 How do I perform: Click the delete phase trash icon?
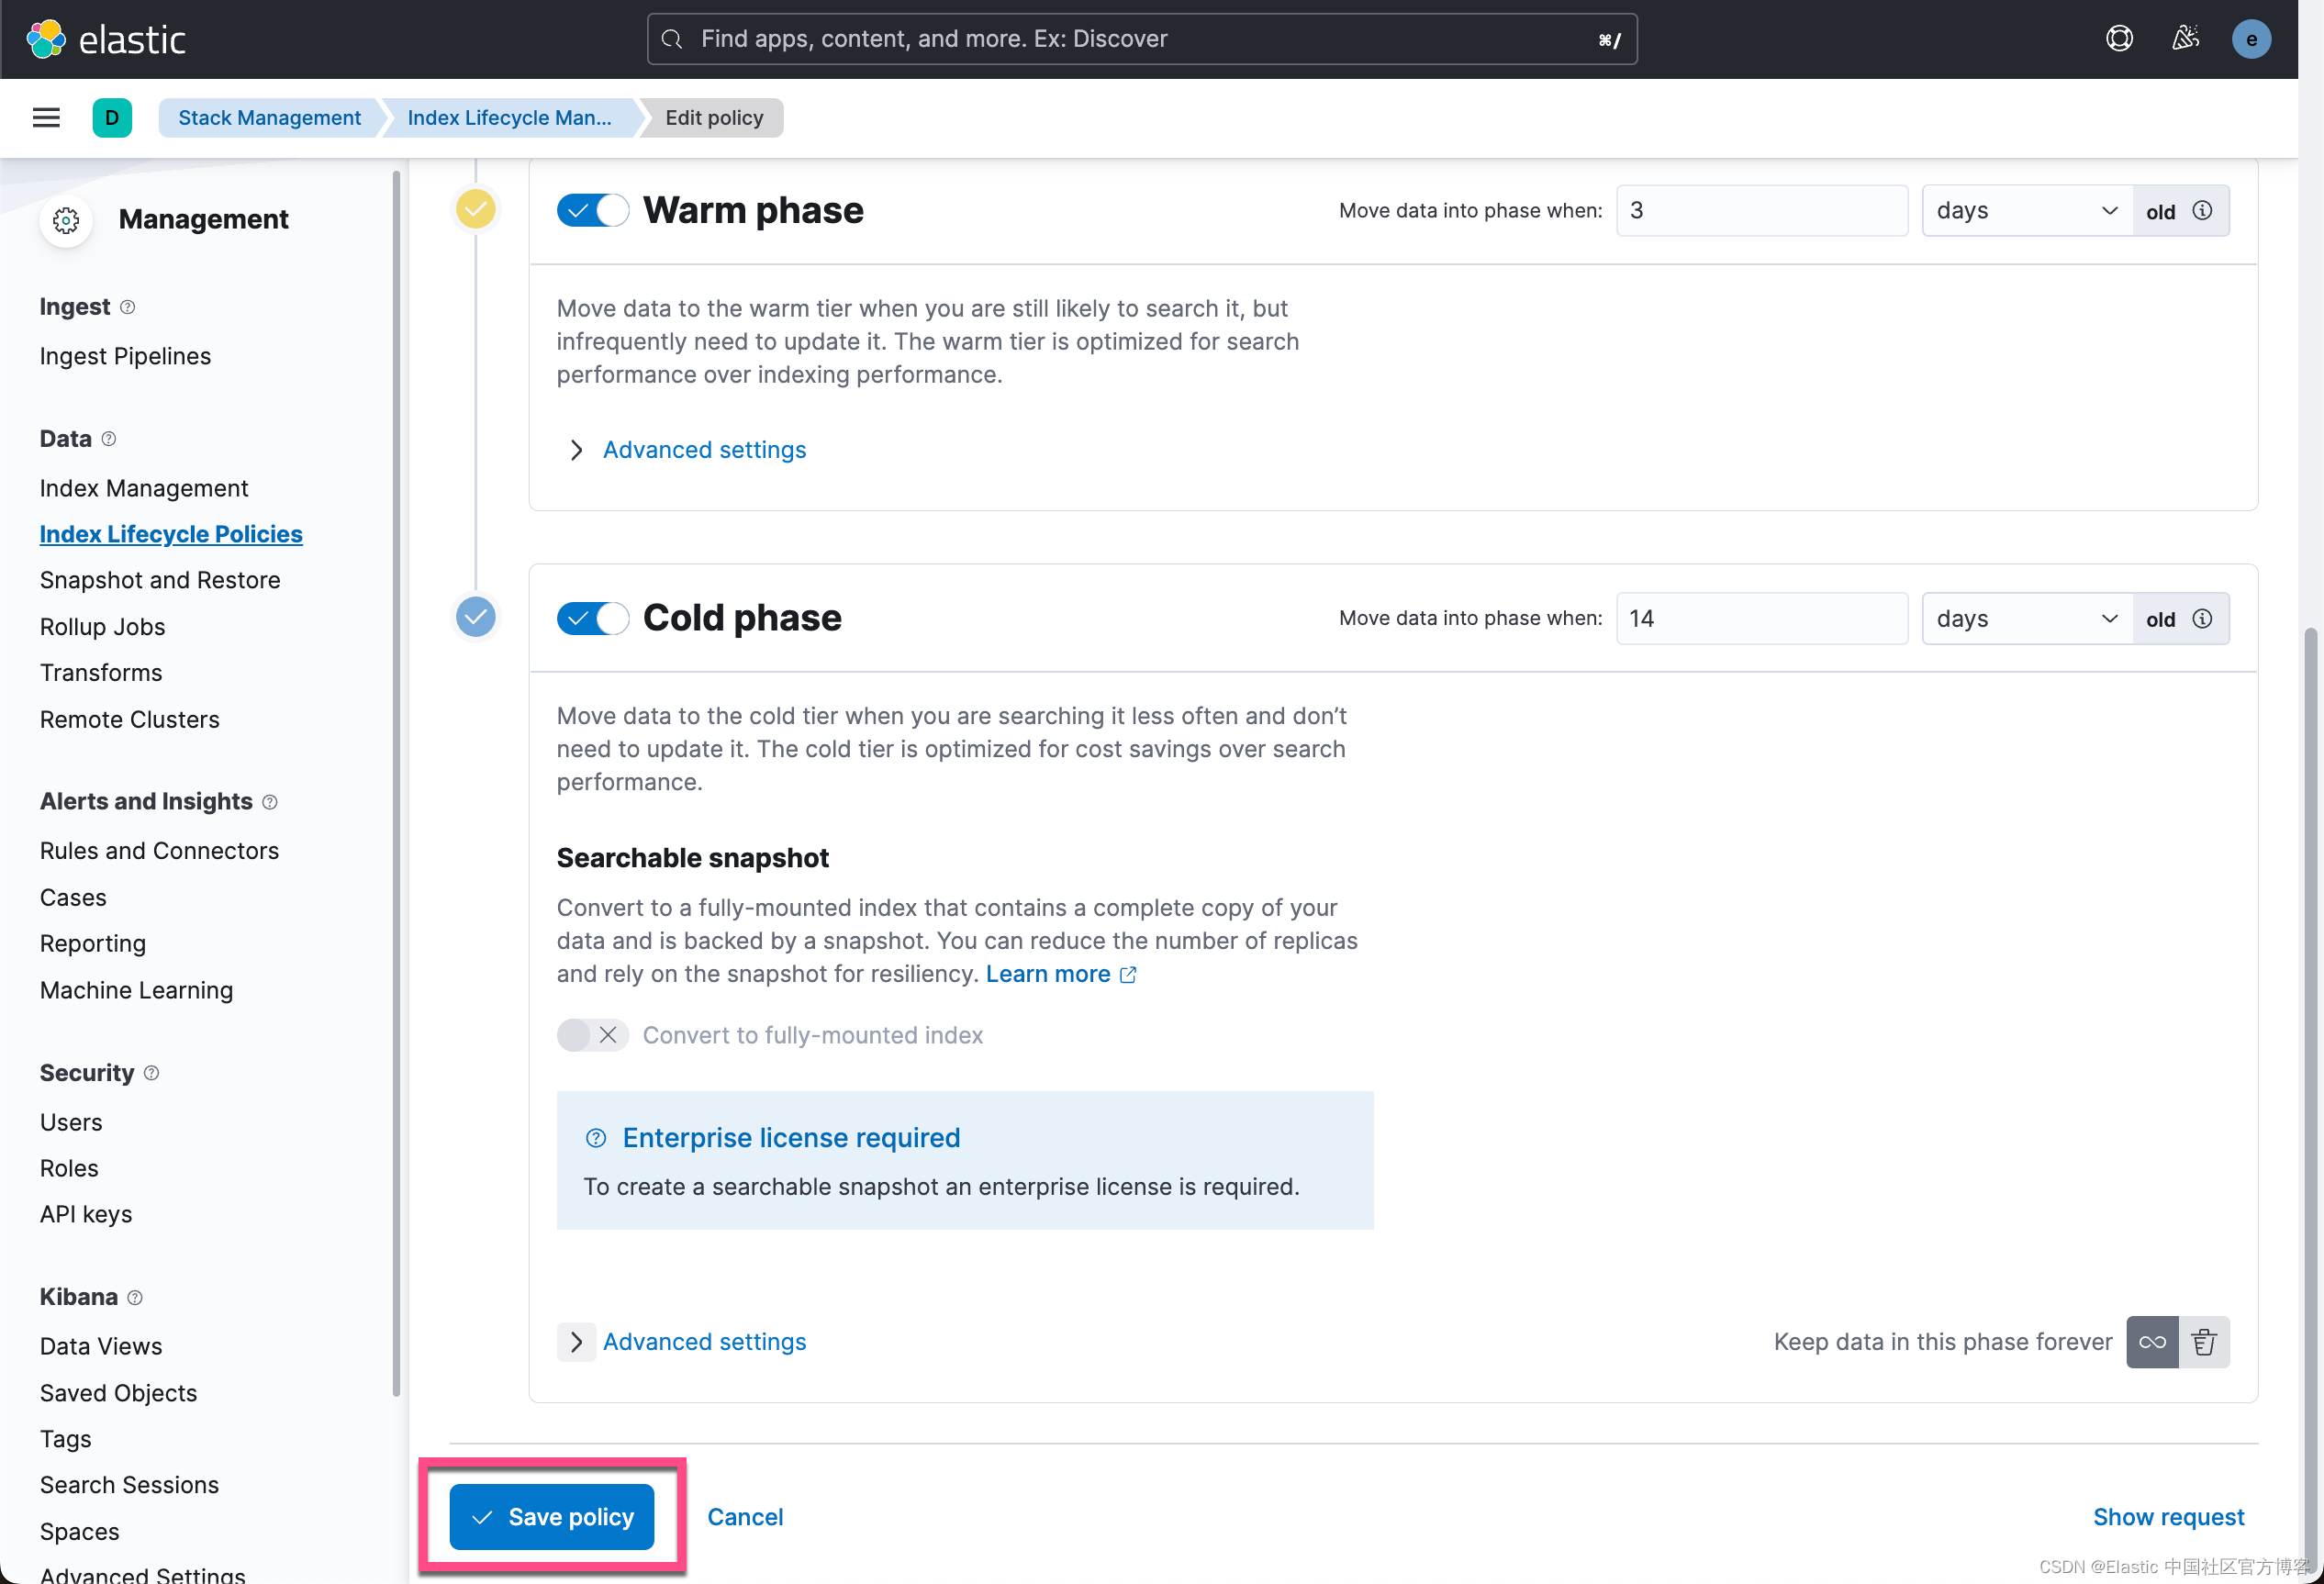2203,1342
